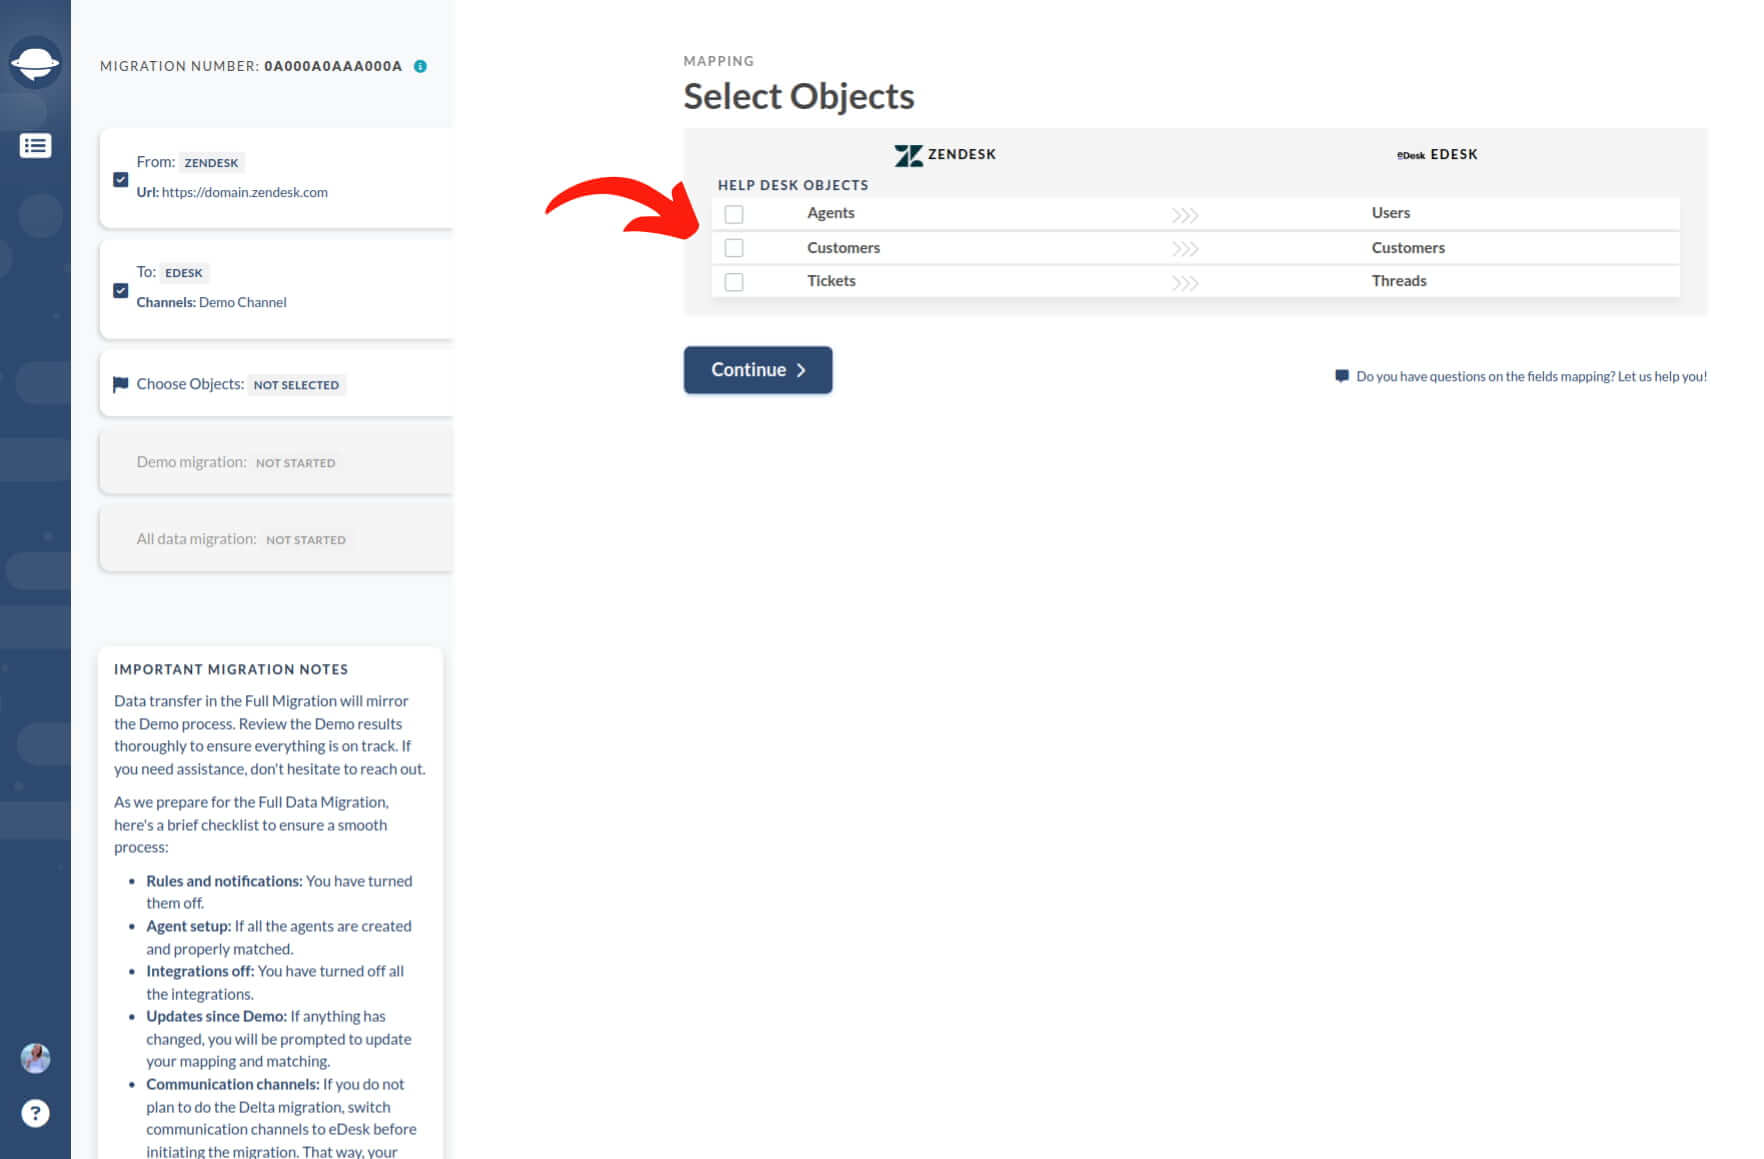Open the All data migration step
The height and width of the screenshot is (1159, 1764).
coord(276,539)
